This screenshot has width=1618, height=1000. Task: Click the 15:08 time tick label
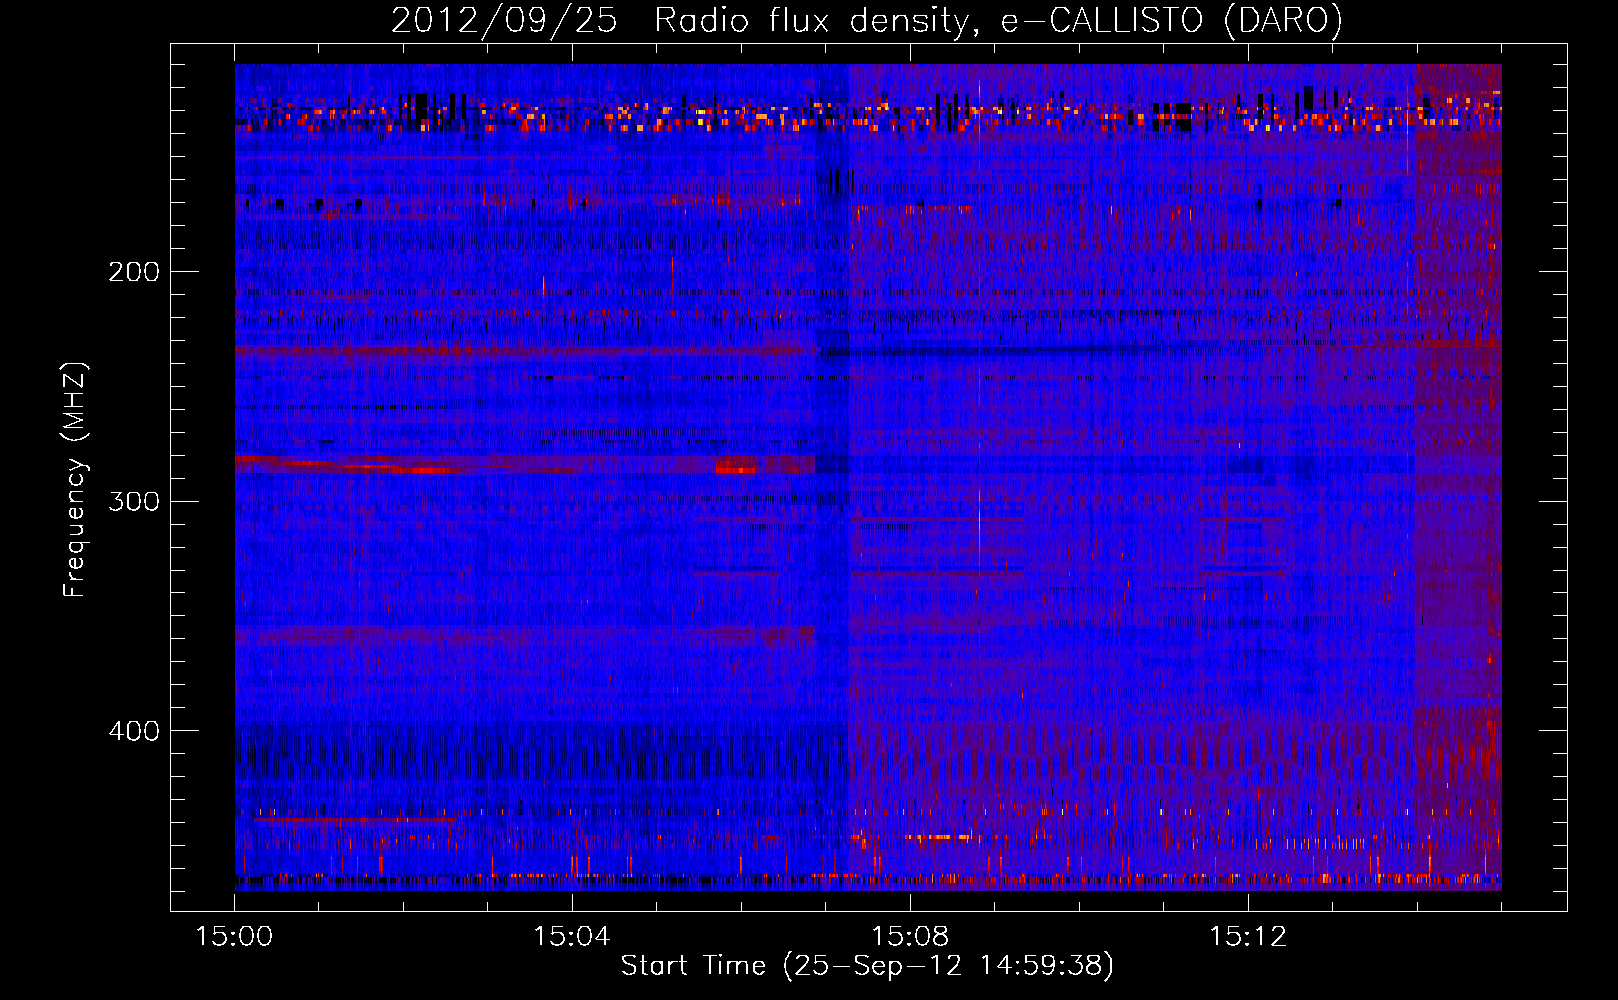909,937
